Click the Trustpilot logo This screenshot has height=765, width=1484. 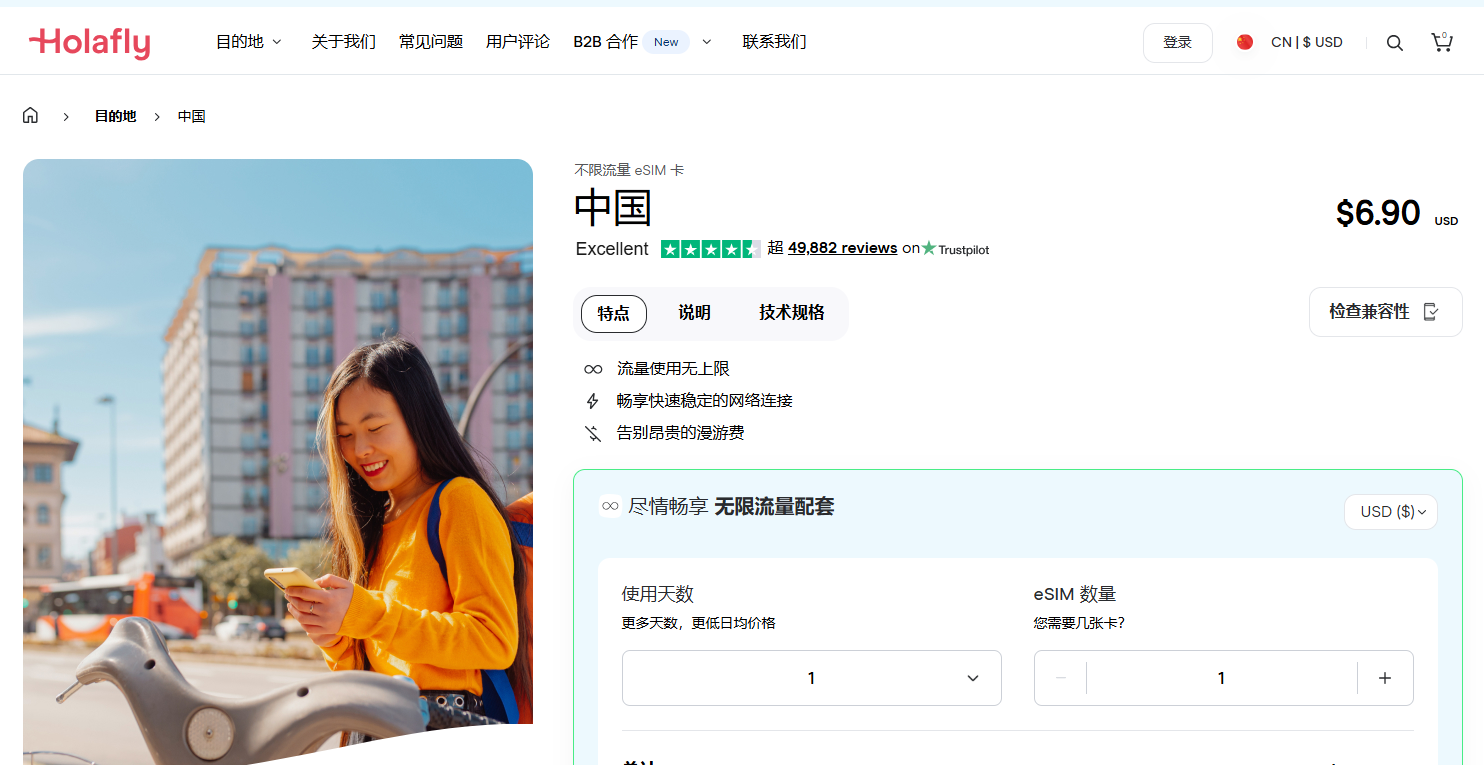click(x=955, y=249)
